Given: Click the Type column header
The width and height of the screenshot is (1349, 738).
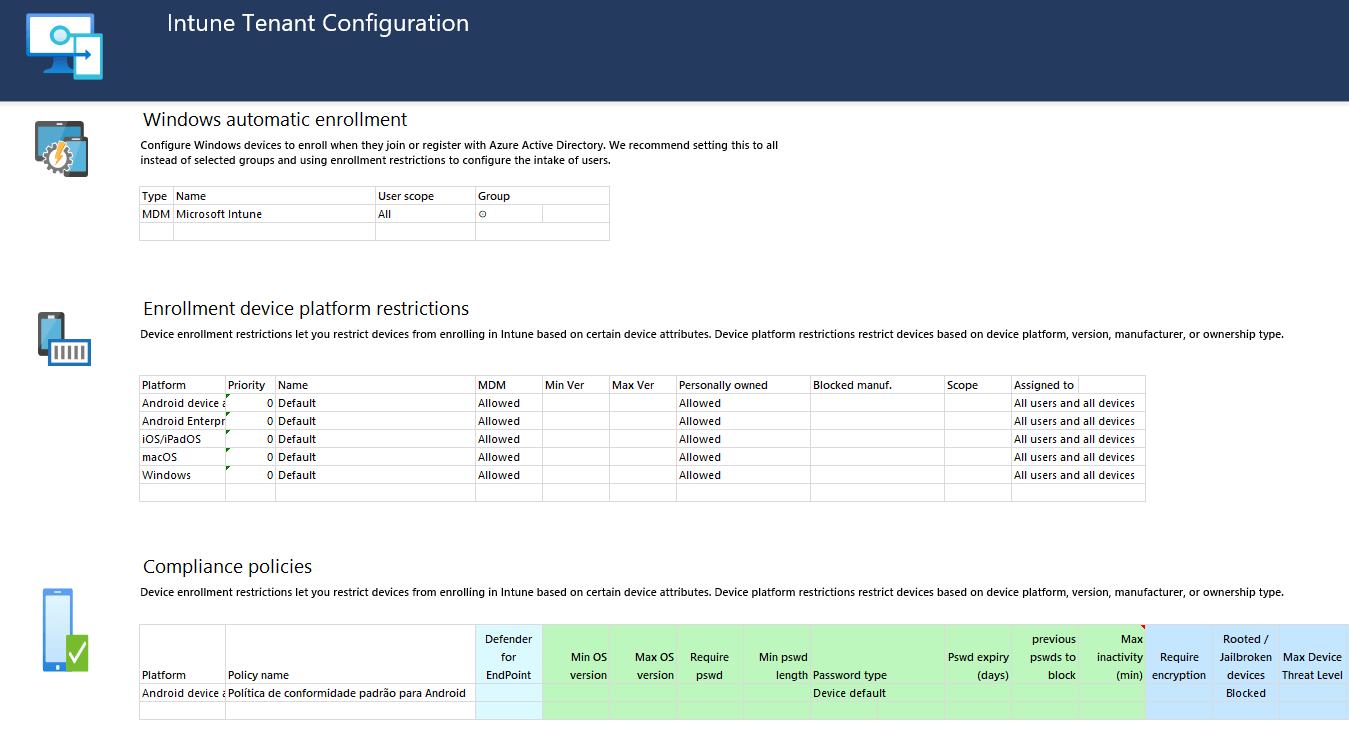Looking at the screenshot, I should 156,196.
